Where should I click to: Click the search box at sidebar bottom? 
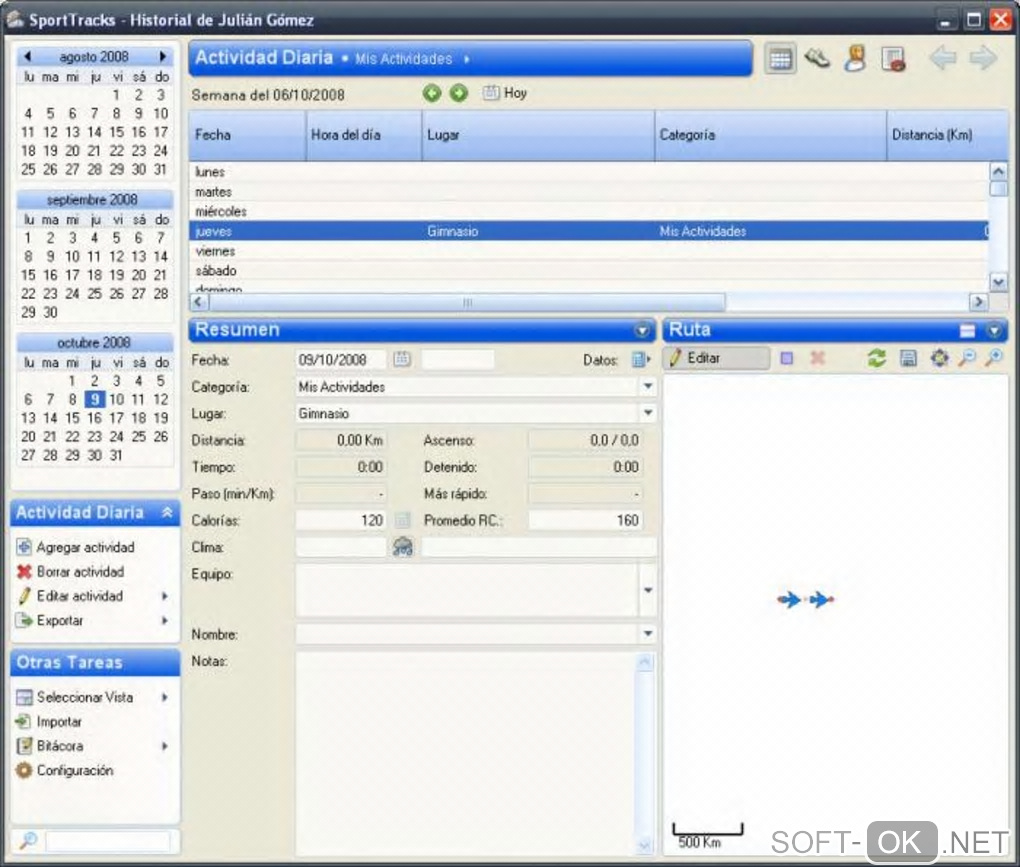108,841
